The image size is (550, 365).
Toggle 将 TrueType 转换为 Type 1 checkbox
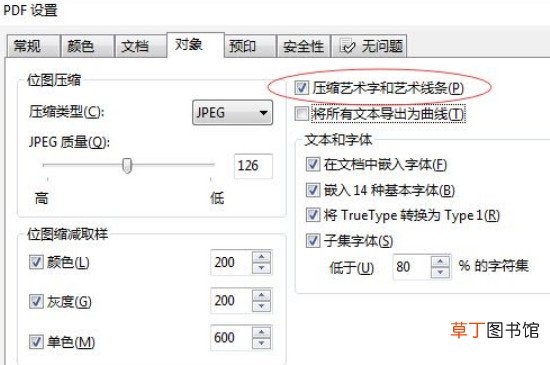pos(313,215)
